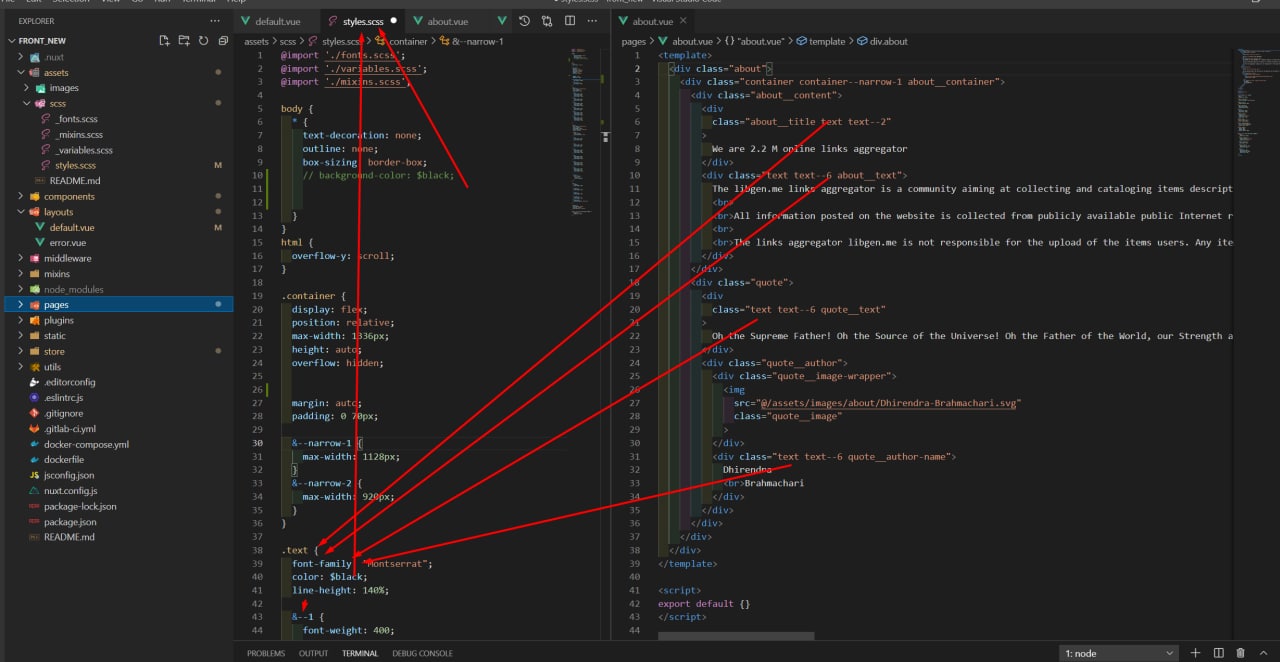Select the styles.scss editor tab
This screenshot has height=662, width=1280.
coord(363,21)
